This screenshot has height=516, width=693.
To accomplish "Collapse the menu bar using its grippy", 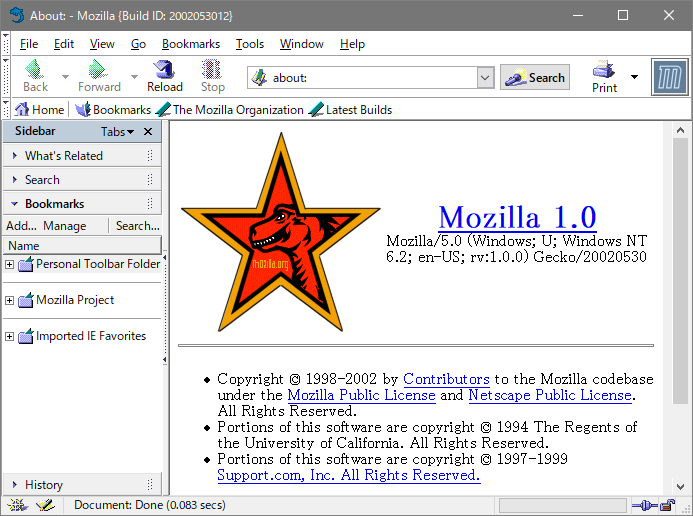I will pos(6,43).
